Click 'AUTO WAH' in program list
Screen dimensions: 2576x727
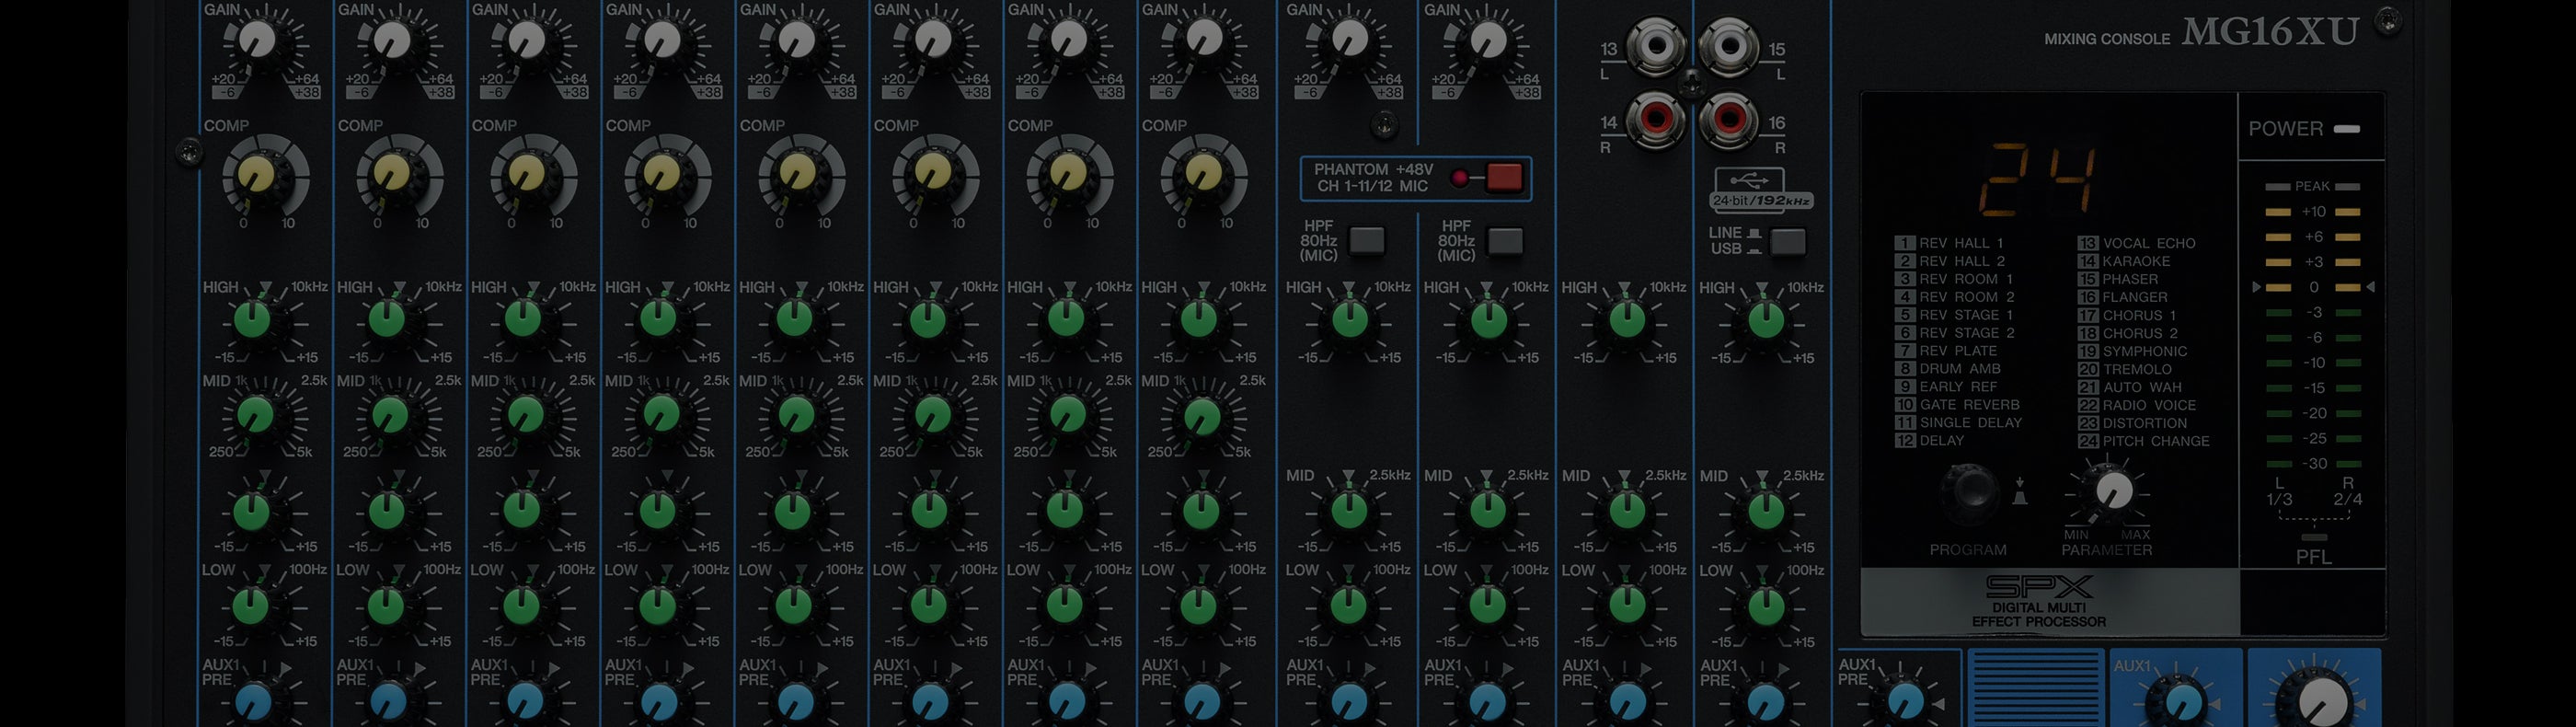(x=2142, y=387)
